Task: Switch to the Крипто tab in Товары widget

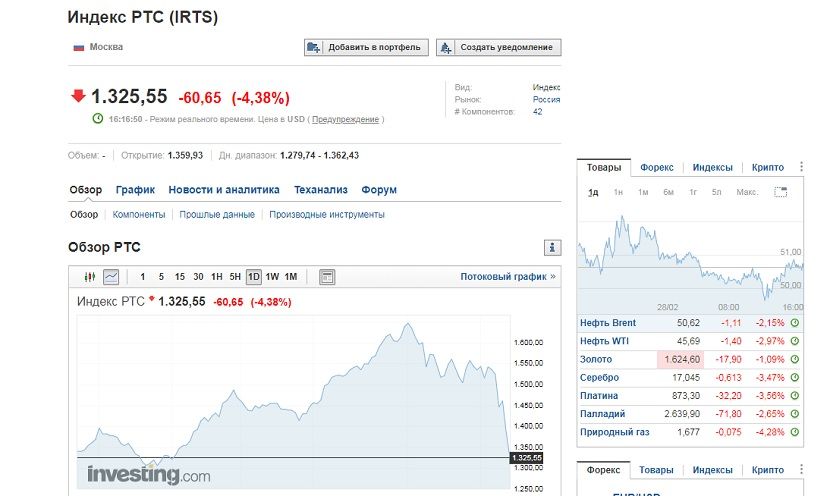Action: [768, 167]
